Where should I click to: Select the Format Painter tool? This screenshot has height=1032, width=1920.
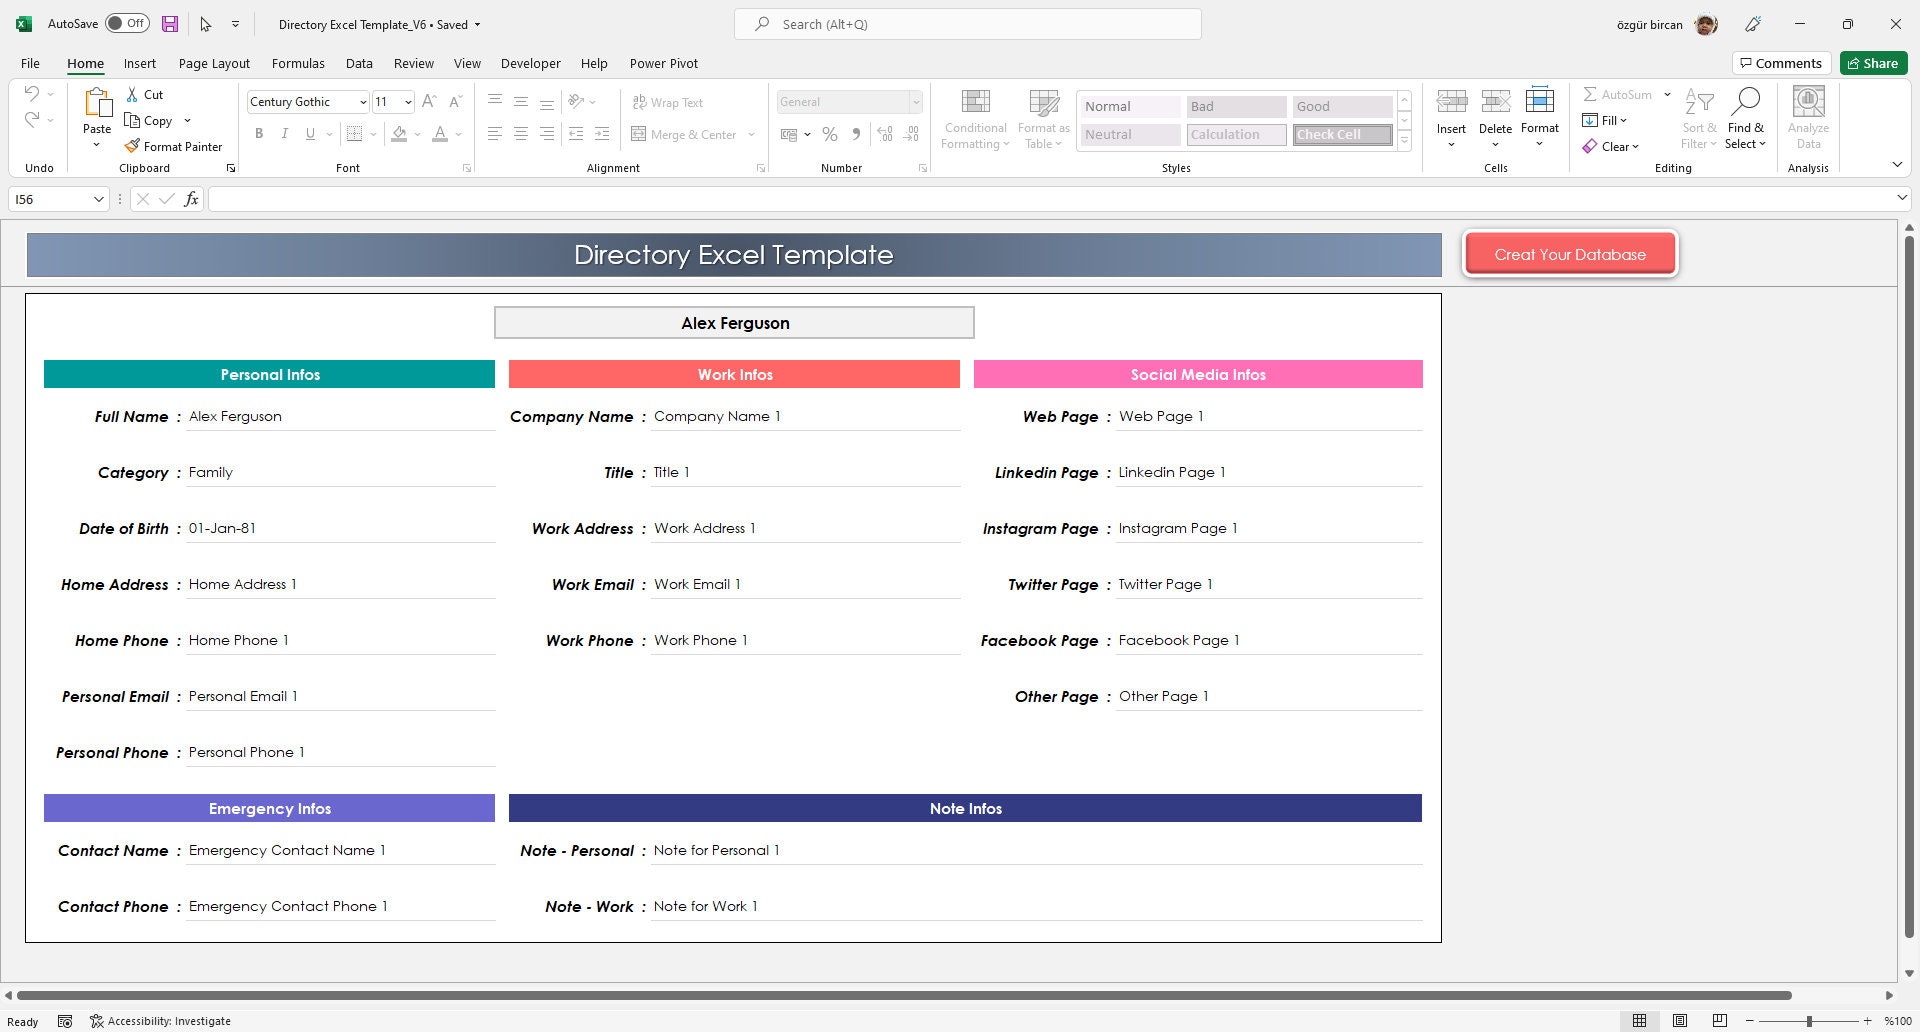174,146
